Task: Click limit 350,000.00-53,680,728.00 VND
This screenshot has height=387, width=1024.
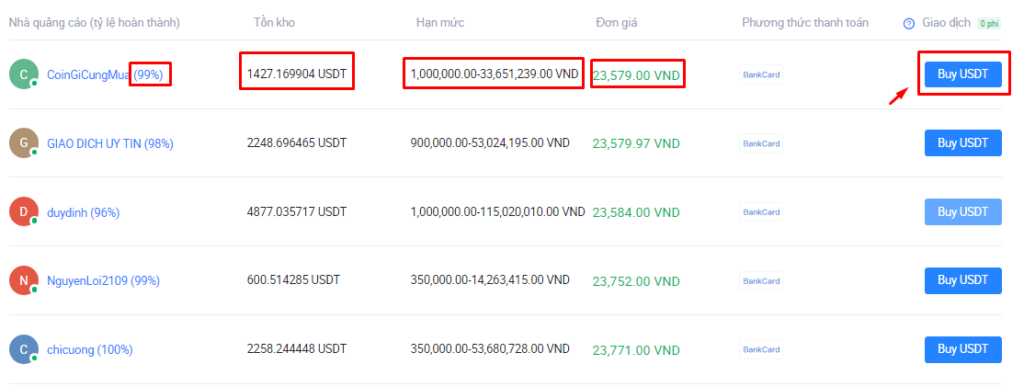Action: [490, 349]
